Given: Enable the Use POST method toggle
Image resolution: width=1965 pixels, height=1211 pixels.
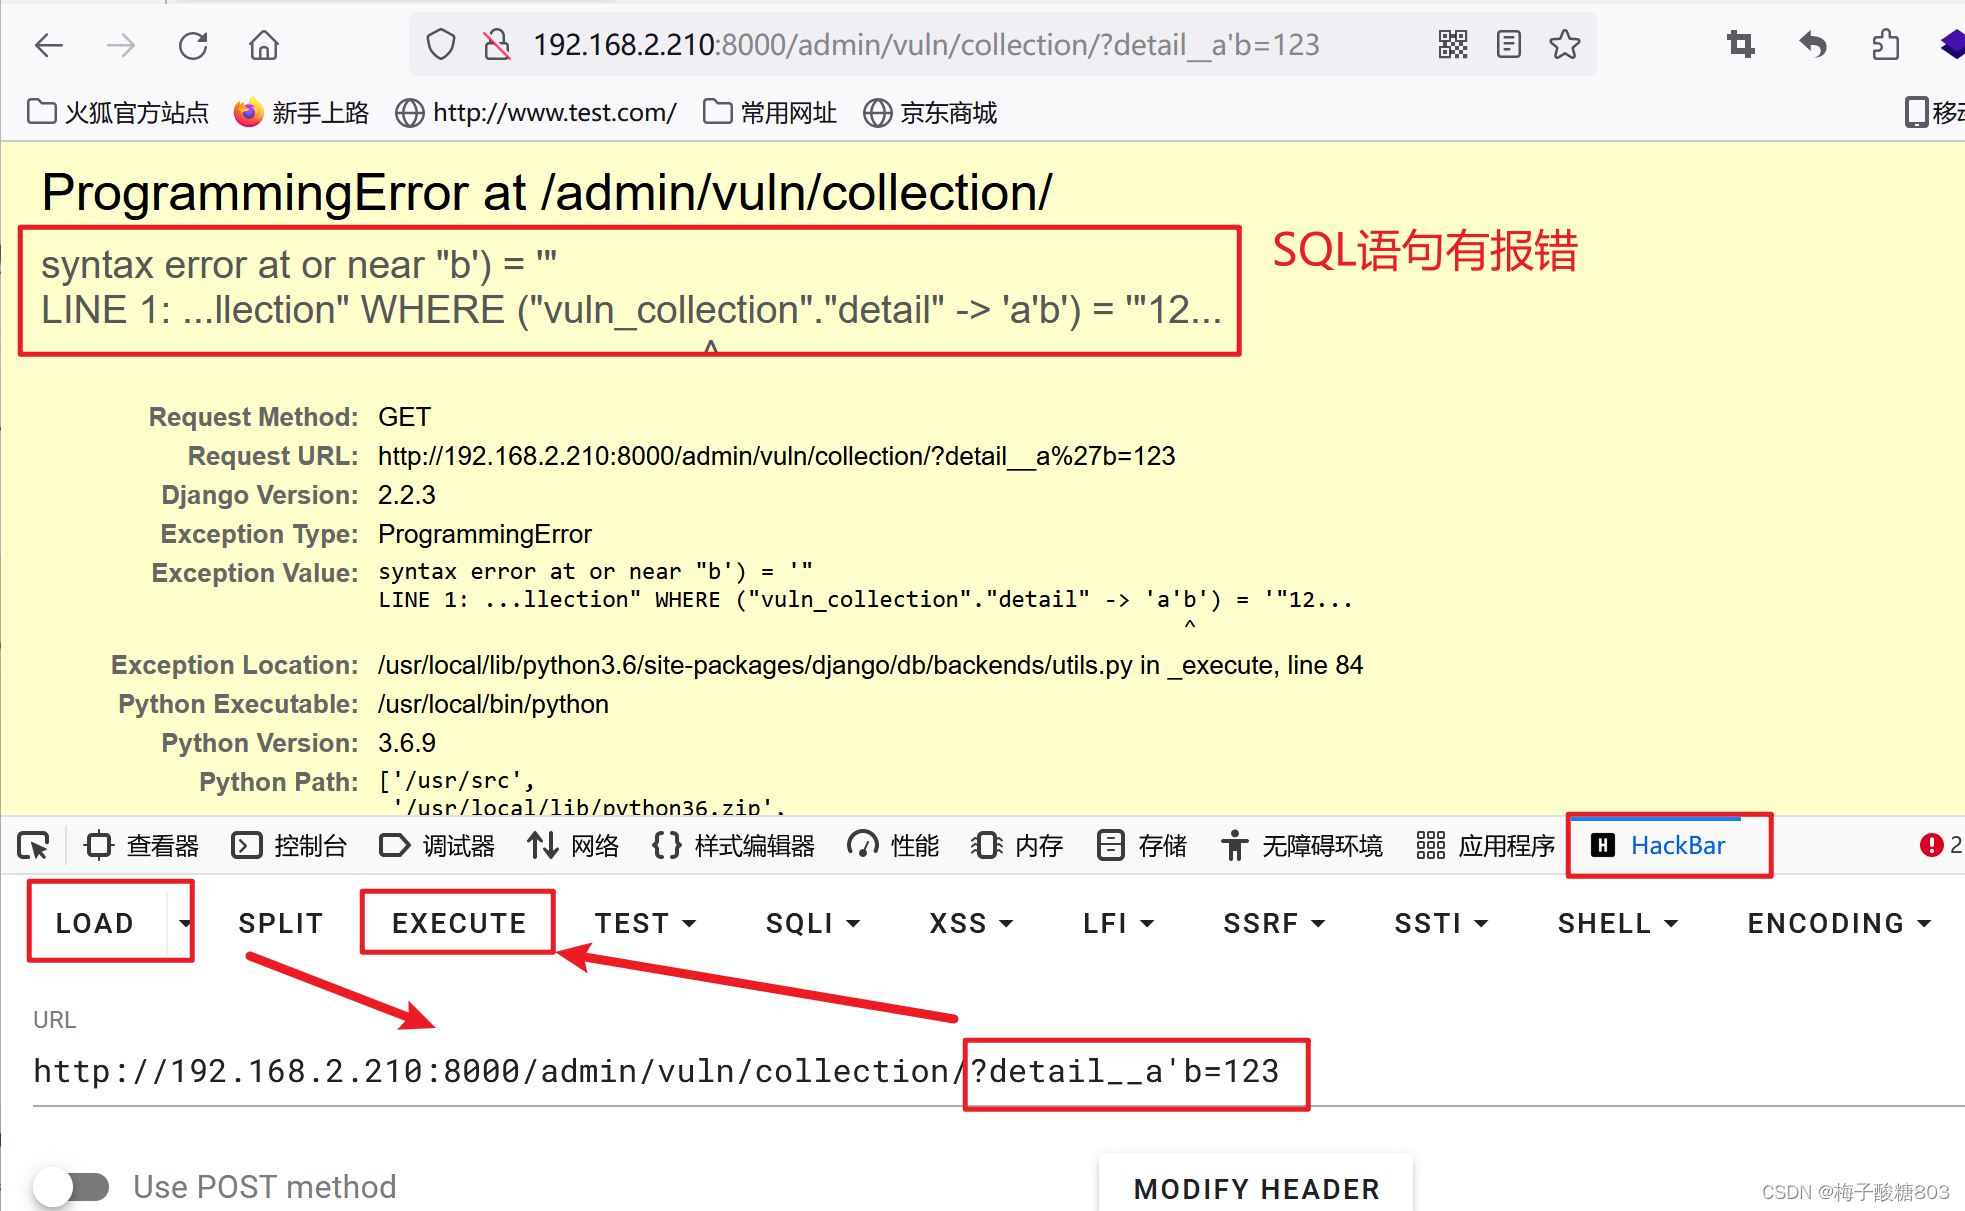Looking at the screenshot, I should (x=71, y=1186).
